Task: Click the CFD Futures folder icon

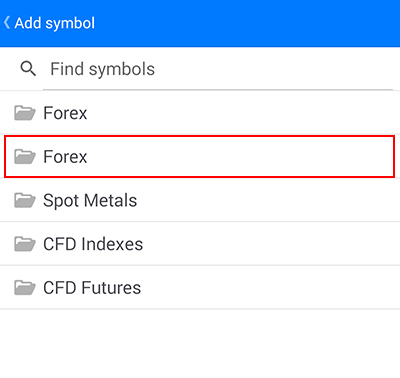Action: [25, 288]
